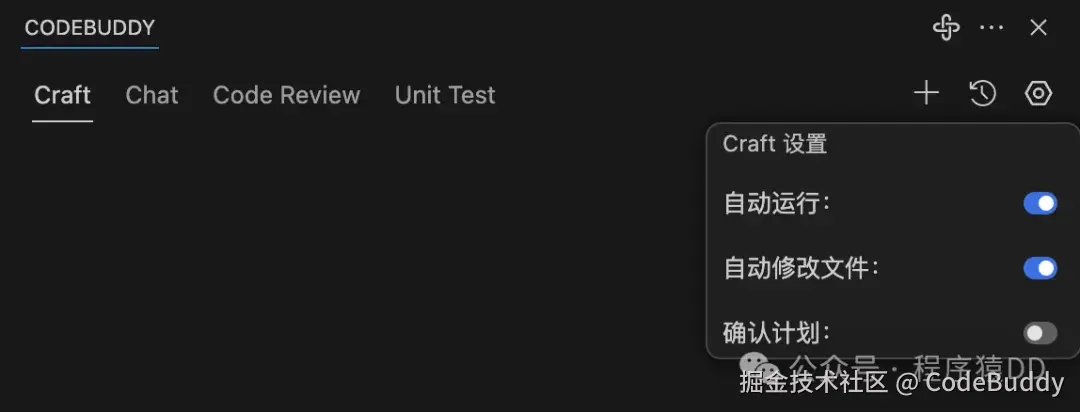Go to the Unit Test tab

445,95
